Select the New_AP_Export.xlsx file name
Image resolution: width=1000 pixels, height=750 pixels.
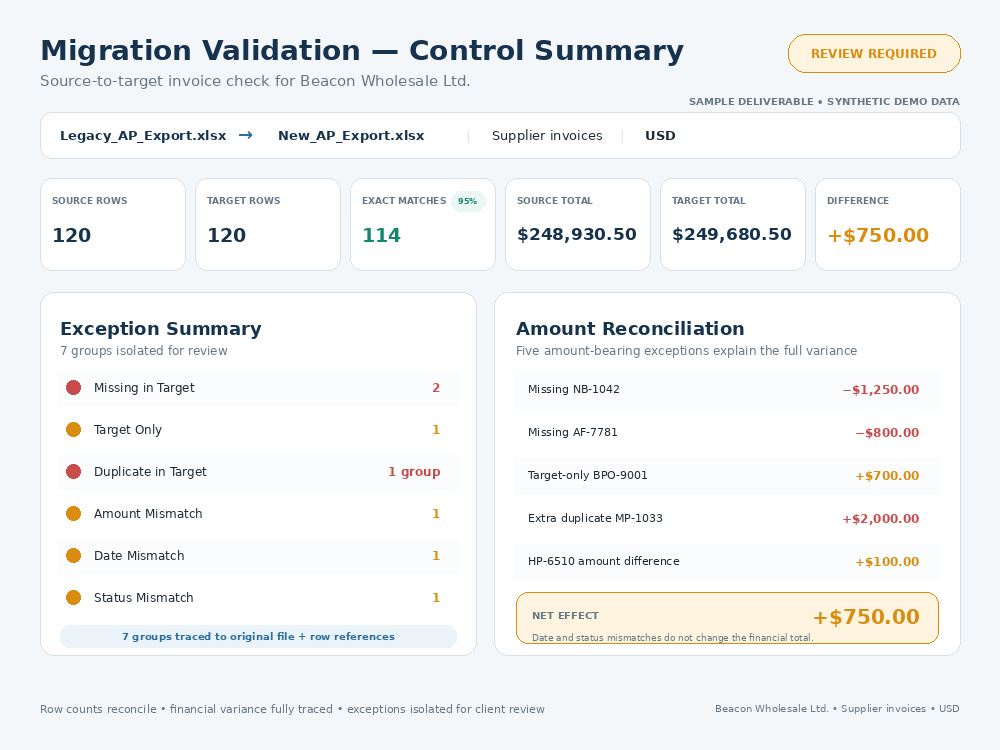point(351,136)
